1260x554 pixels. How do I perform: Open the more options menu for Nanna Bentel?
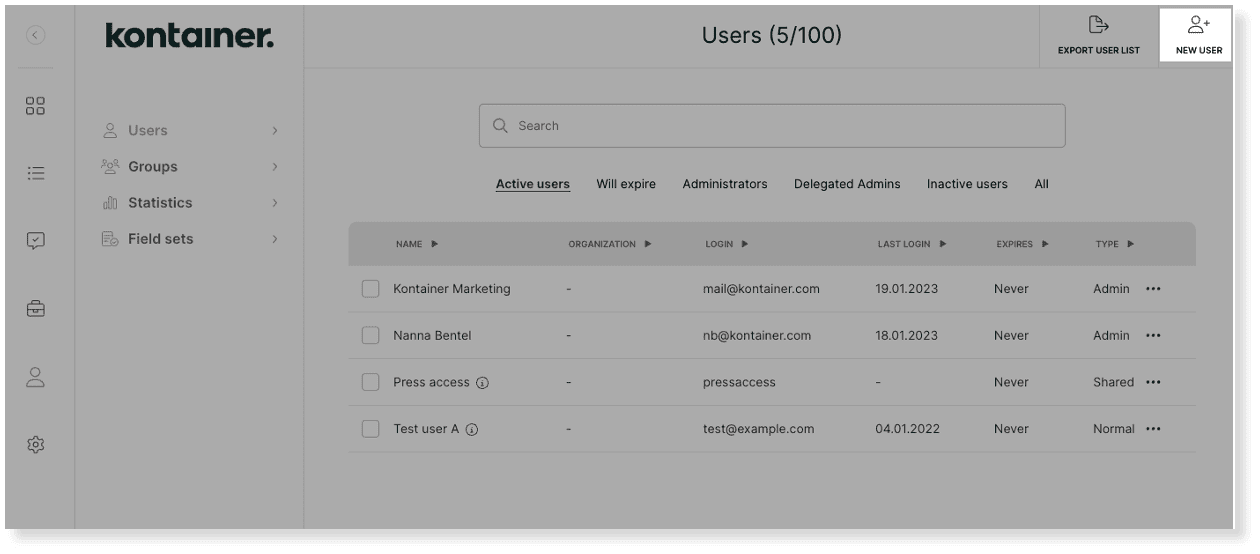point(1153,336)
